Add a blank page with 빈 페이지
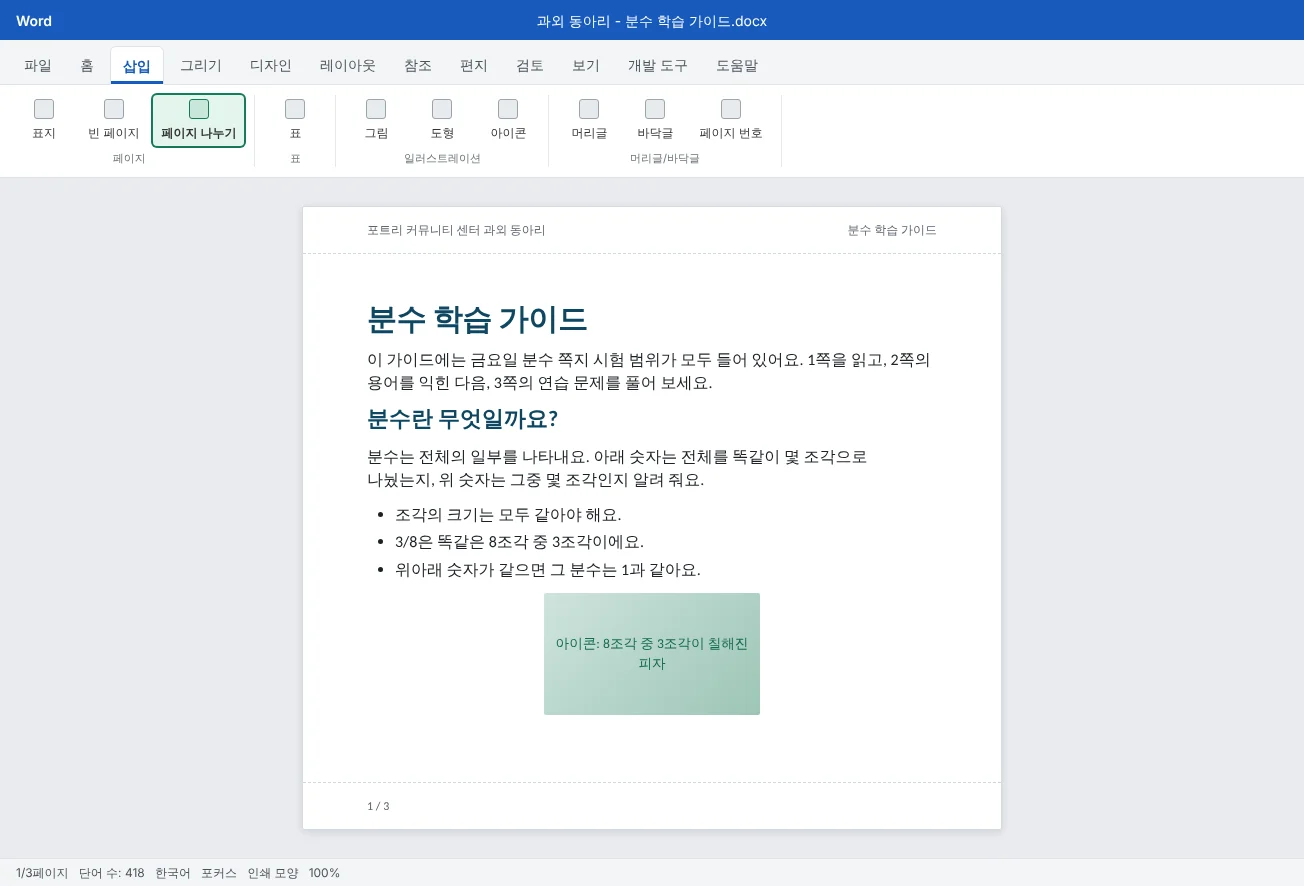The image size is (1304, 886). tap(114, 120)
